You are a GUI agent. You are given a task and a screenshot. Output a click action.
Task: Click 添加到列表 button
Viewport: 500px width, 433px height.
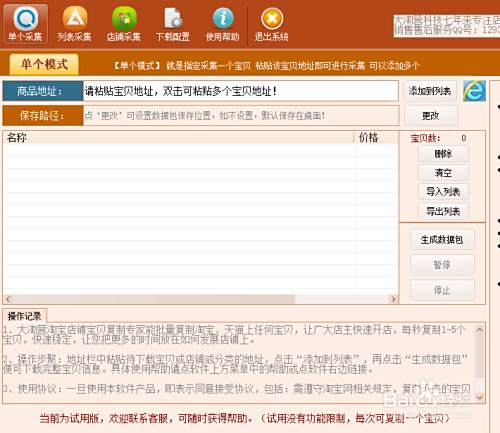click(x=430, y=91)
